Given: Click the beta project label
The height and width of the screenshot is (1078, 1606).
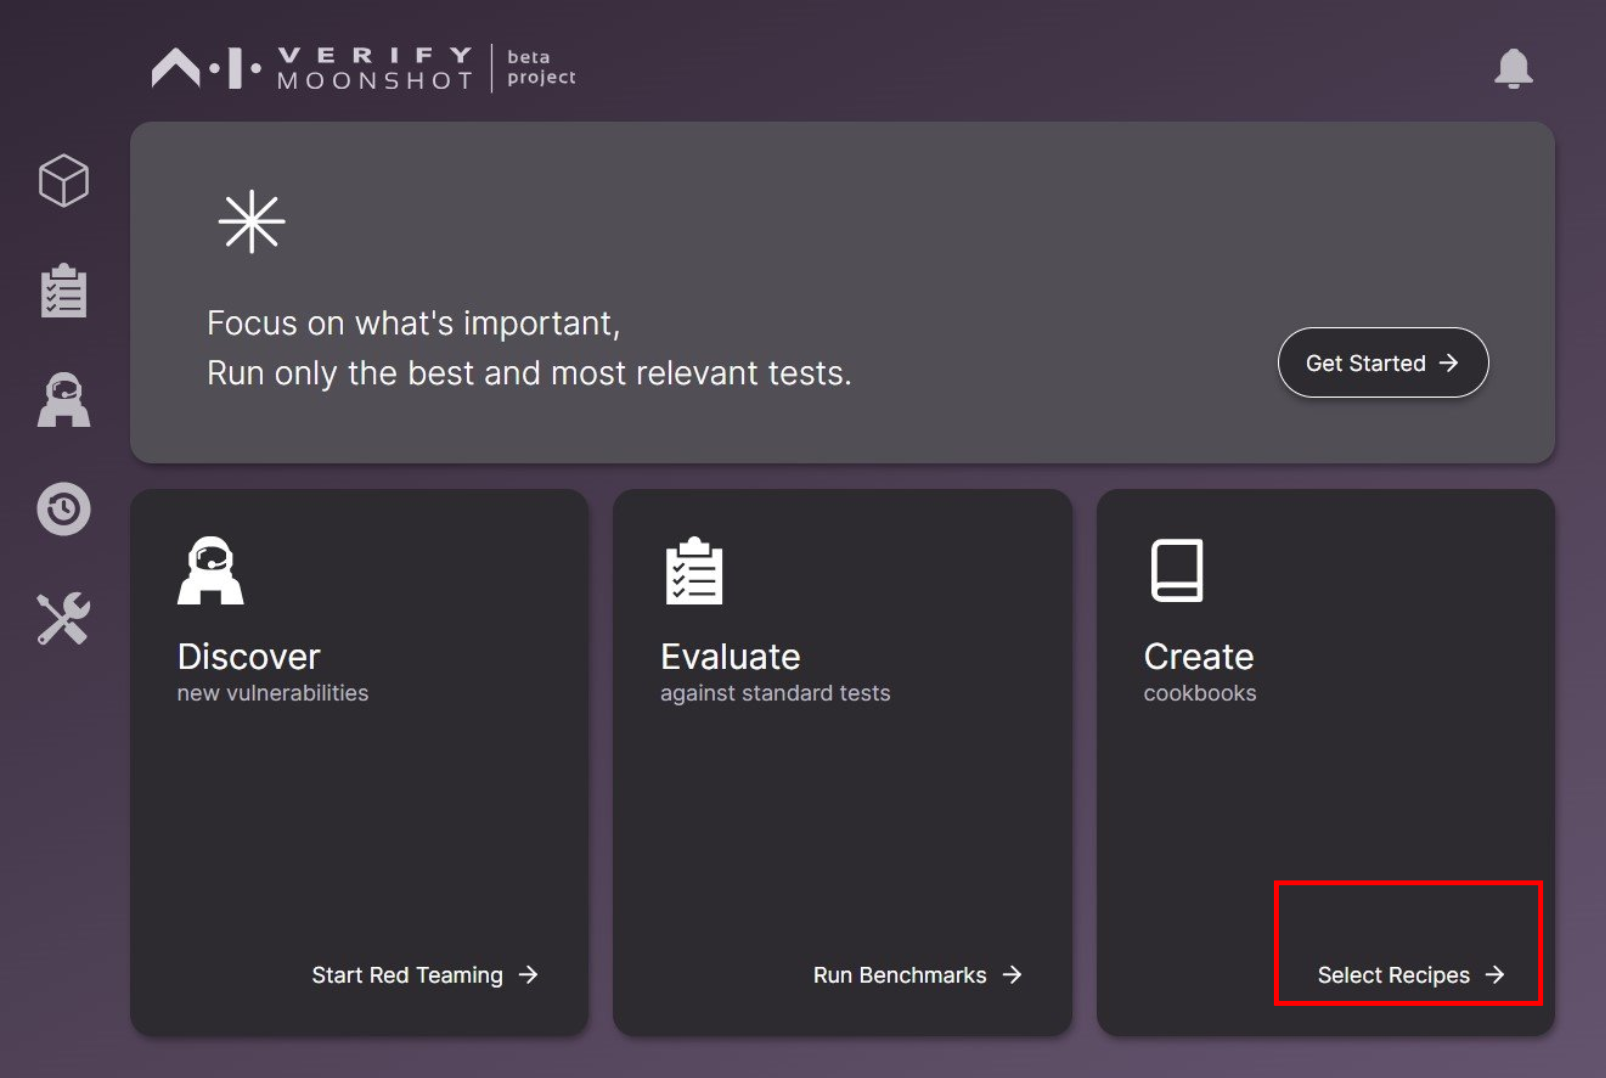Looking at the screenshot, I should pyautogui.click(x=541, y=67).
